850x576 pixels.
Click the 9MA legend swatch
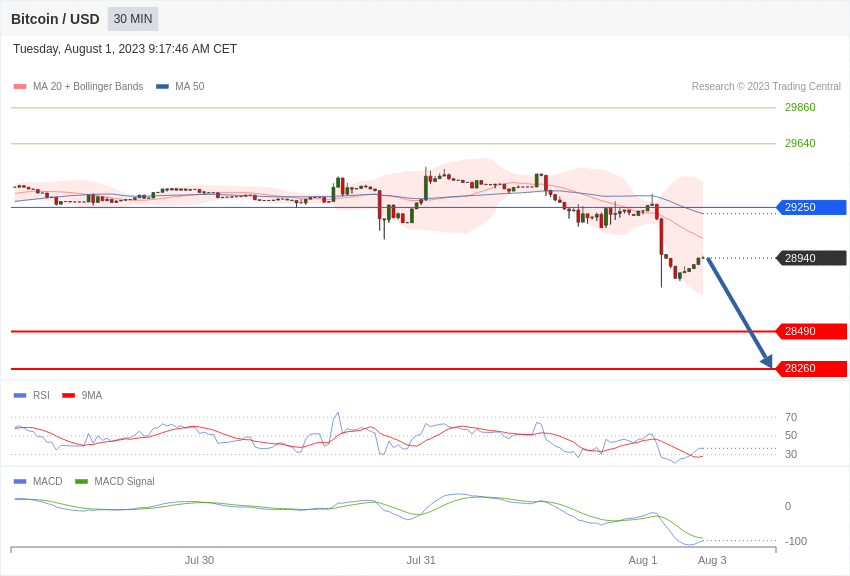(69, 396)
